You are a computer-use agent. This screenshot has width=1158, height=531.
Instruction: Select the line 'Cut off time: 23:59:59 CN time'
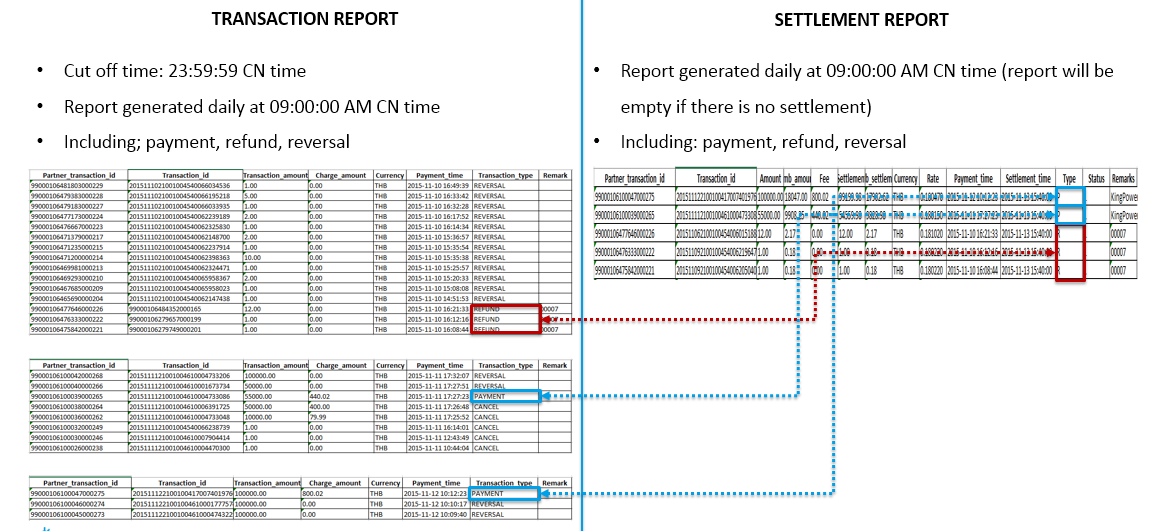[x=185, y=71]
